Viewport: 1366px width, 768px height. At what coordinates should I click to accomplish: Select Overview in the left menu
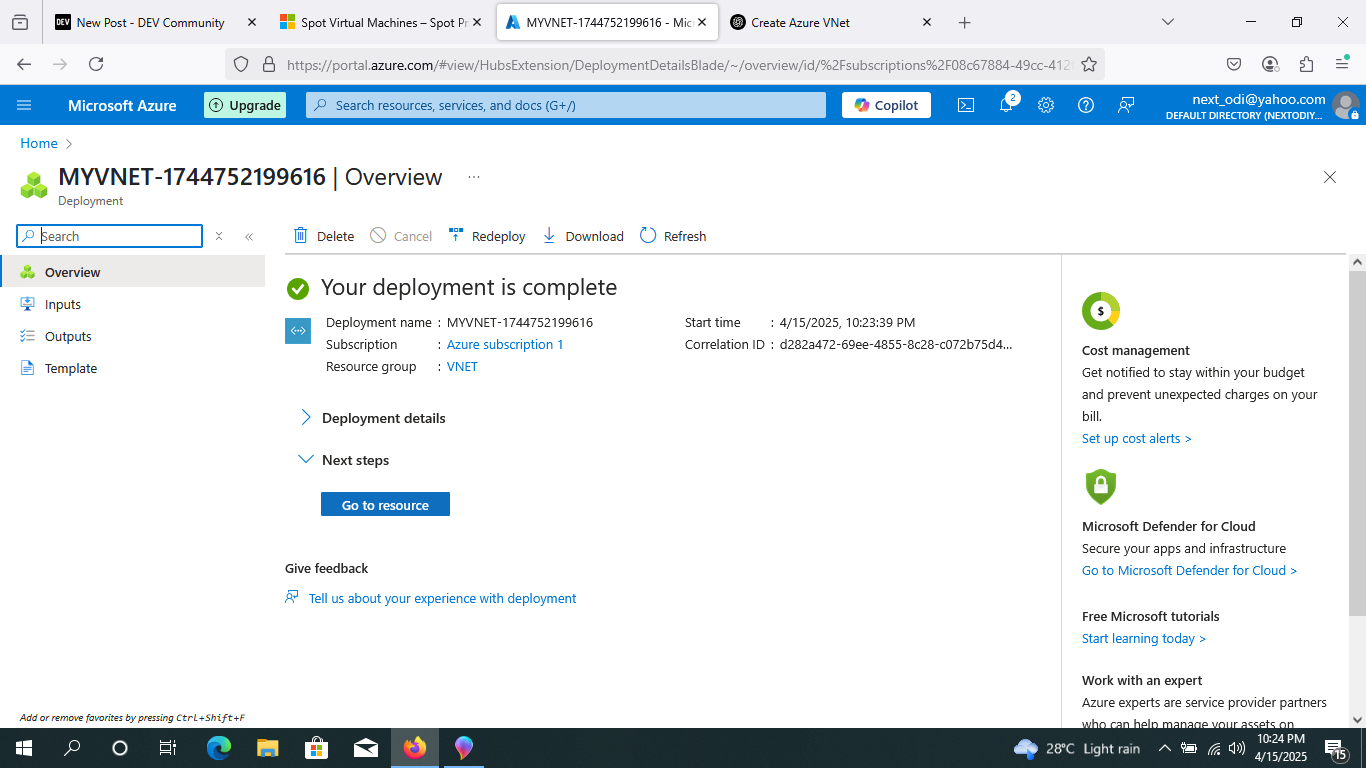pyautogui.click(x=132, y=272)
